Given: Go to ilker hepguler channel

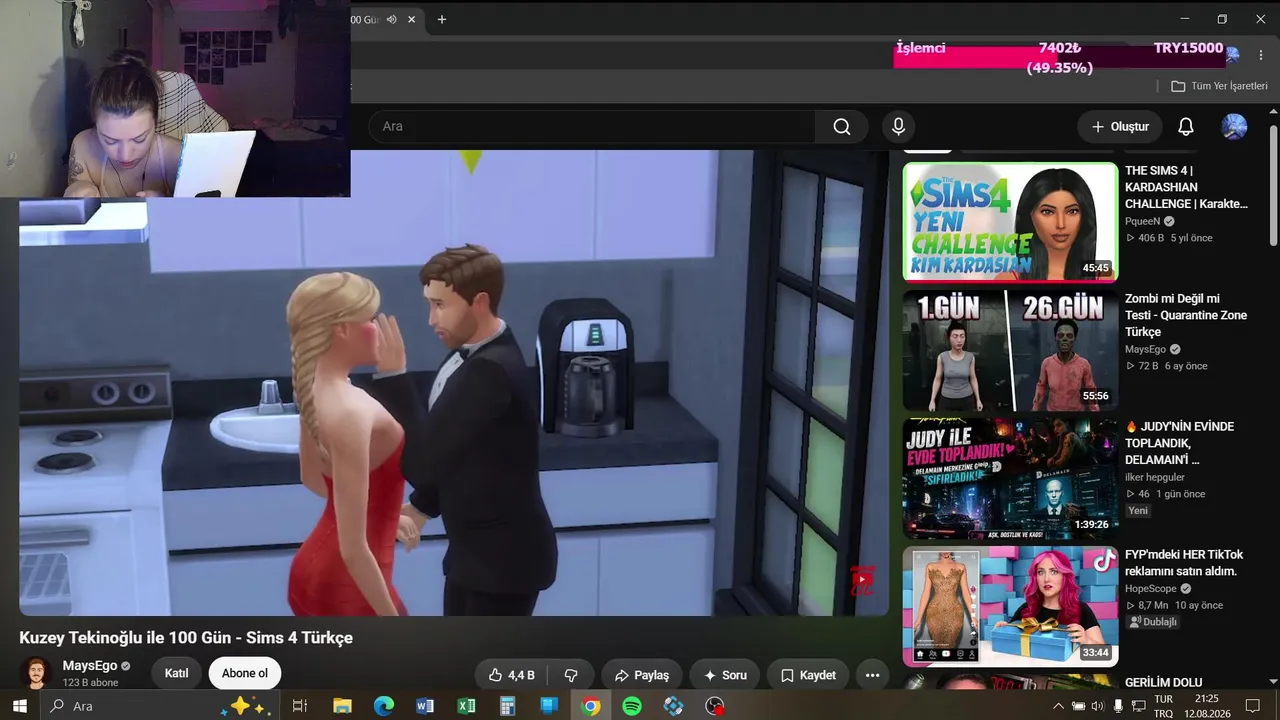Looking at the screenshot, I should [x=1155, y=478].
